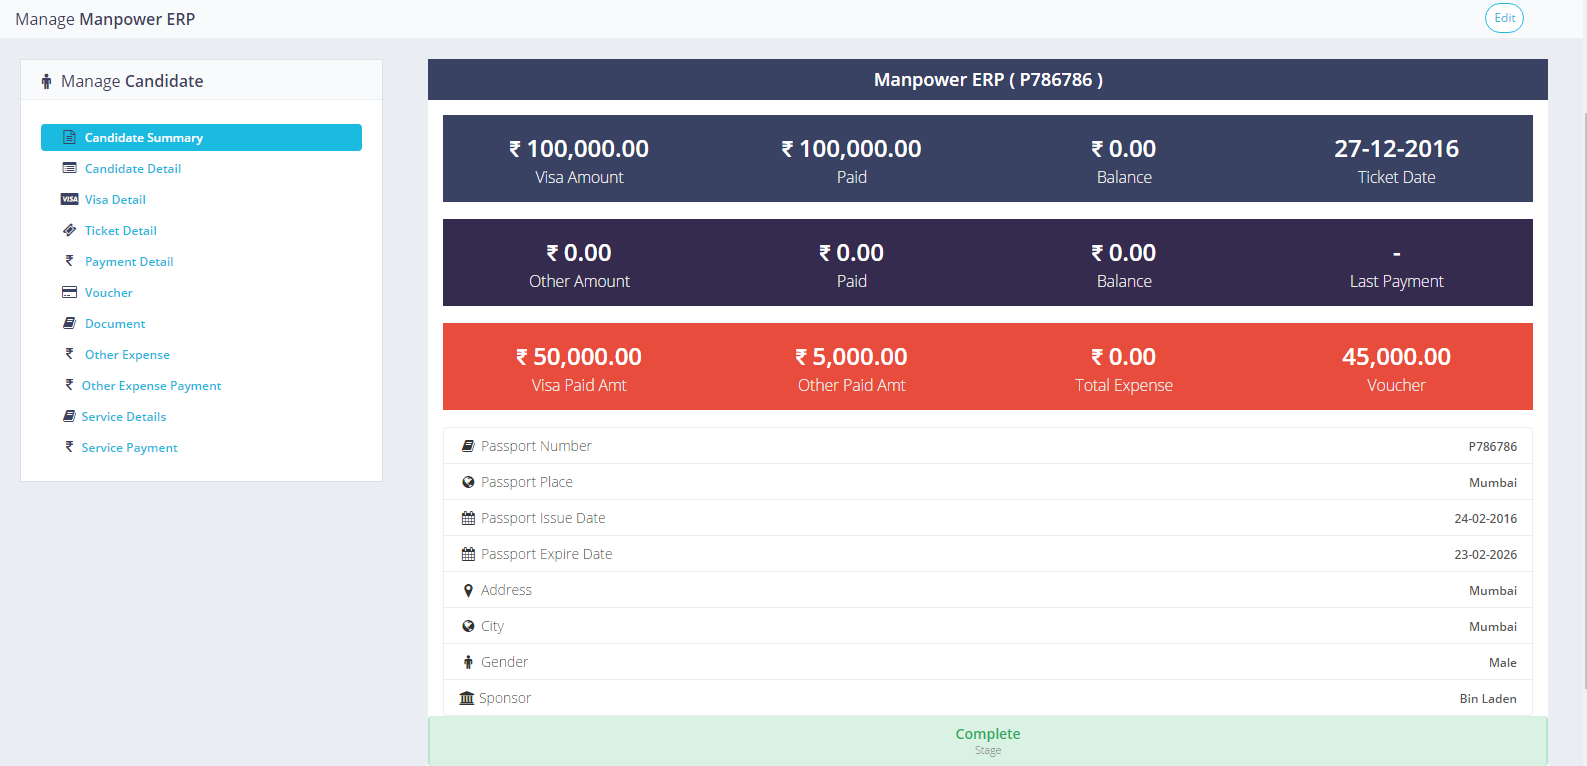Click the Ticket Detail ticket icon

click(69, 230)
